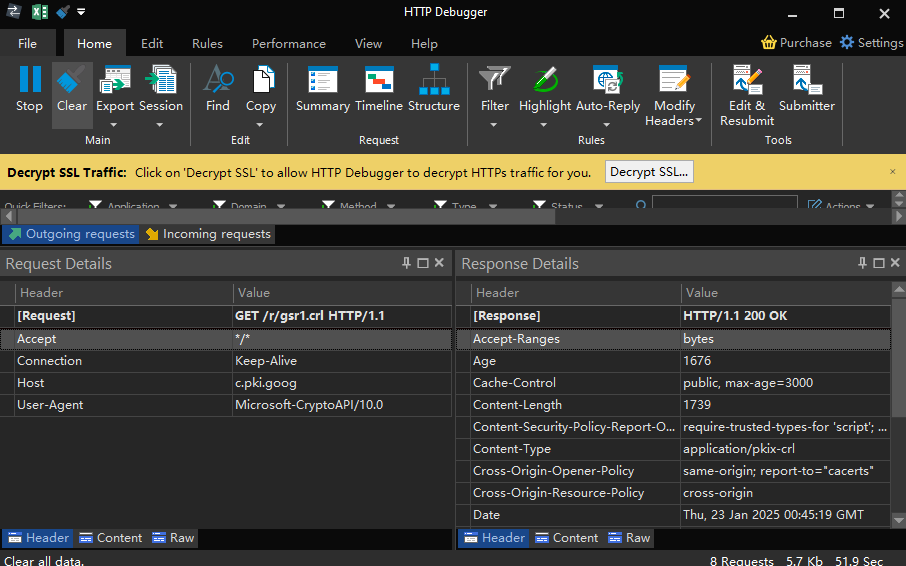Viewport: 906px width, 566px height.
Task: Open the Performance ribbon tab
Action: (x=288, y=44)
